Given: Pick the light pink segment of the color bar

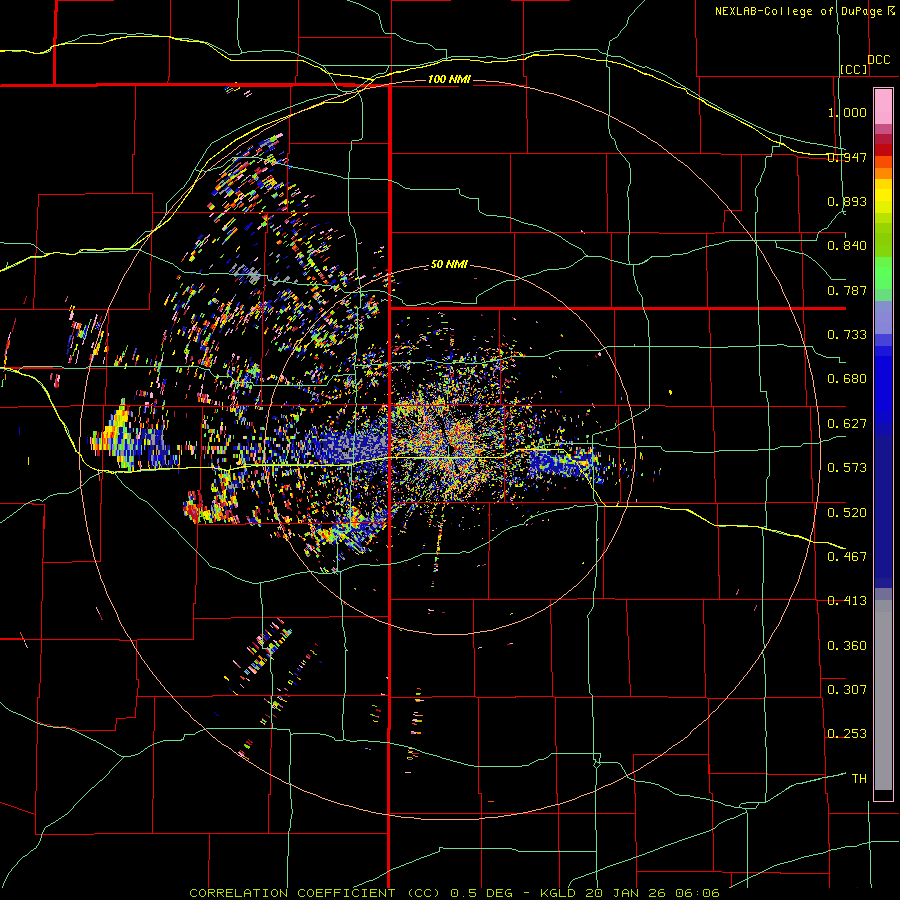Looking at the screenshot, I should 883,106.
